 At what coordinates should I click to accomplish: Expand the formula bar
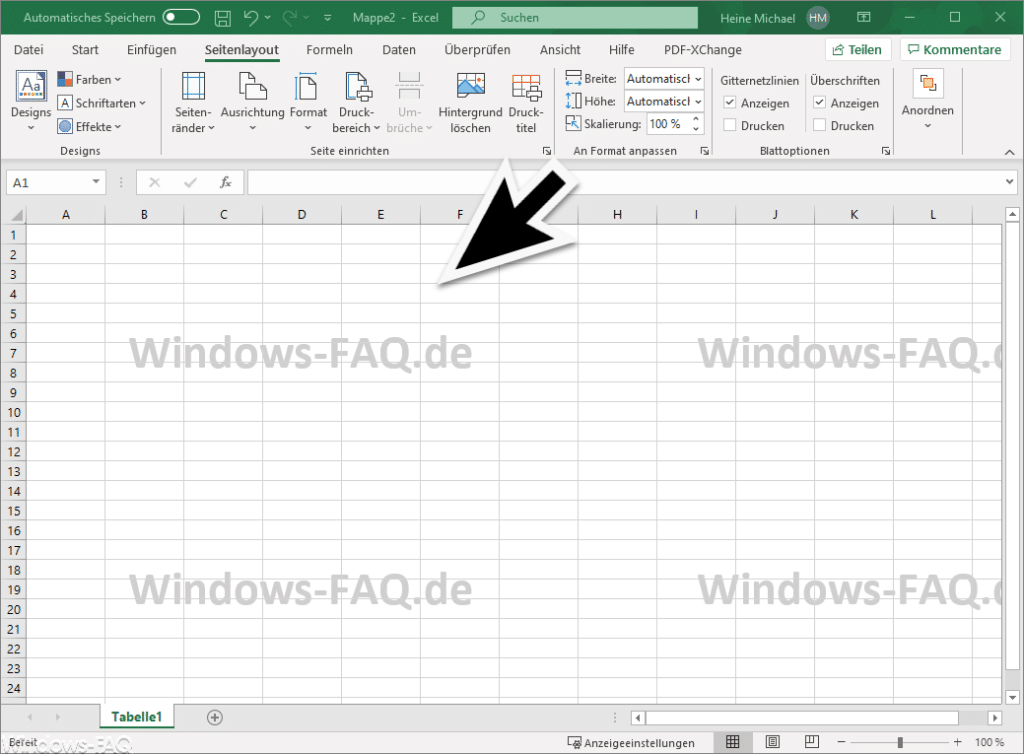point(1010,182)
